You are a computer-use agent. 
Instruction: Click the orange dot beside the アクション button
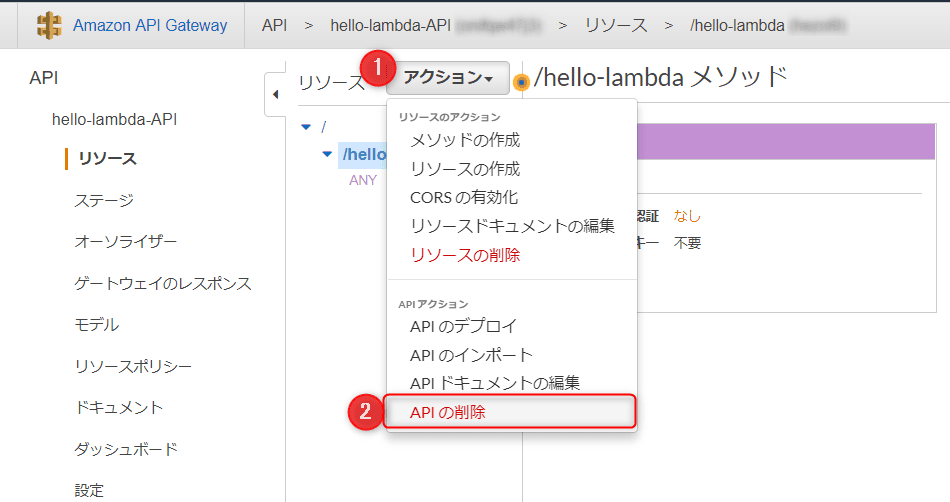(521, 82)
